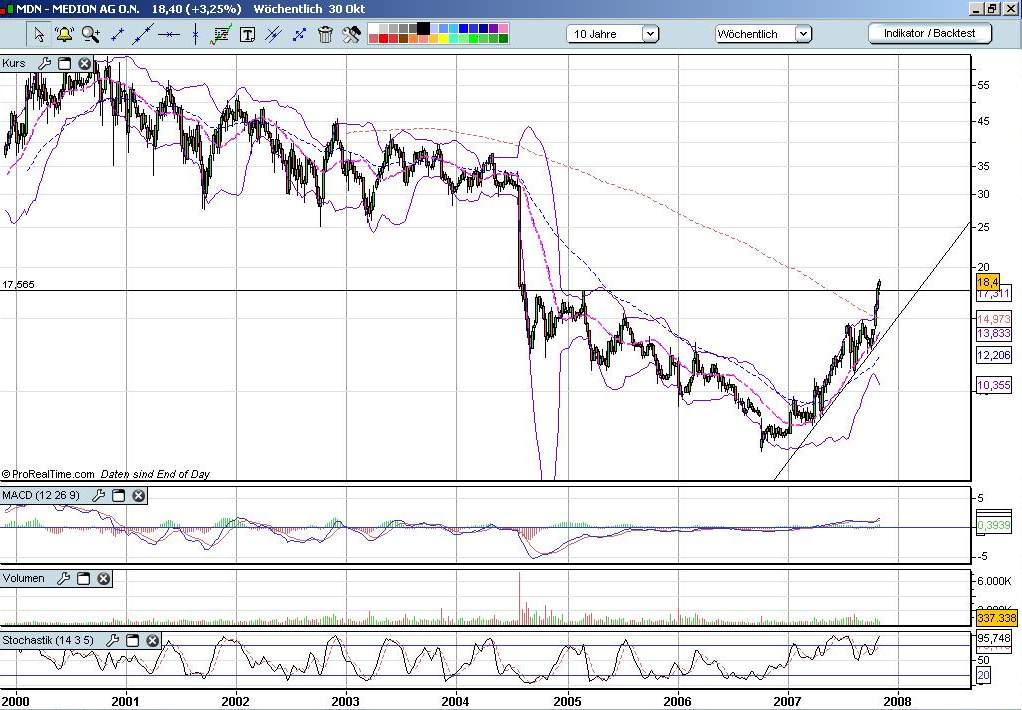Close the Volumen panel

[x=104, y=578]
